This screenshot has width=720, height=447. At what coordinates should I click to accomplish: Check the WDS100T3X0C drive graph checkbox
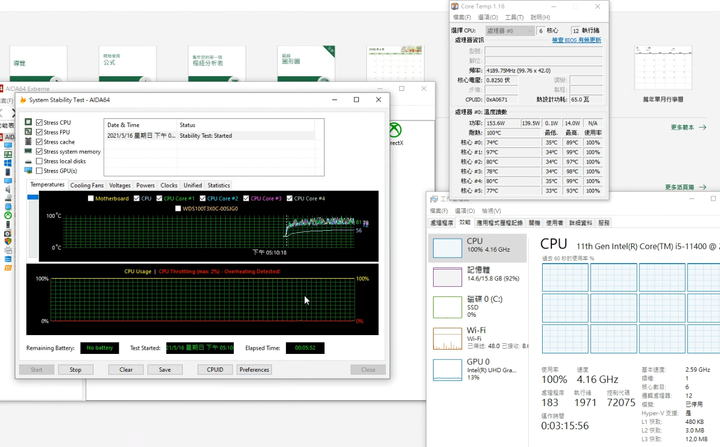pyautogui.click(x=178, y=209)
